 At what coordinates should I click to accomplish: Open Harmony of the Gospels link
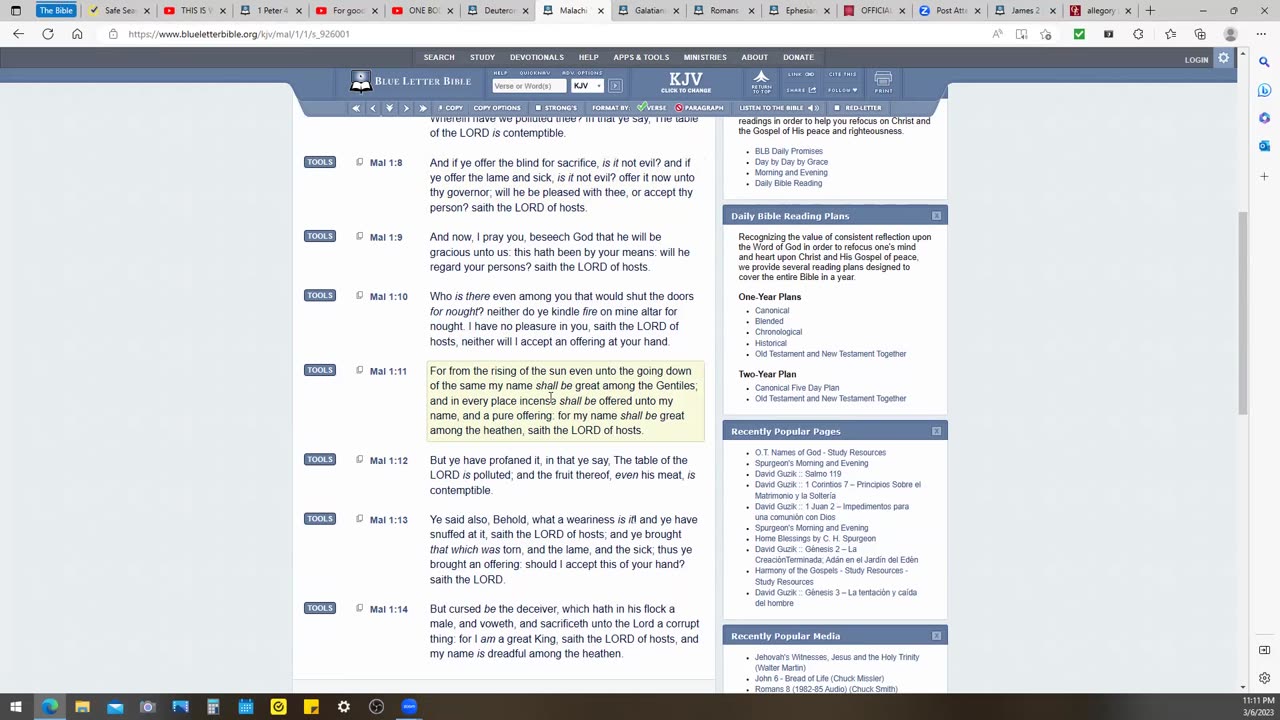pos(831,576)
